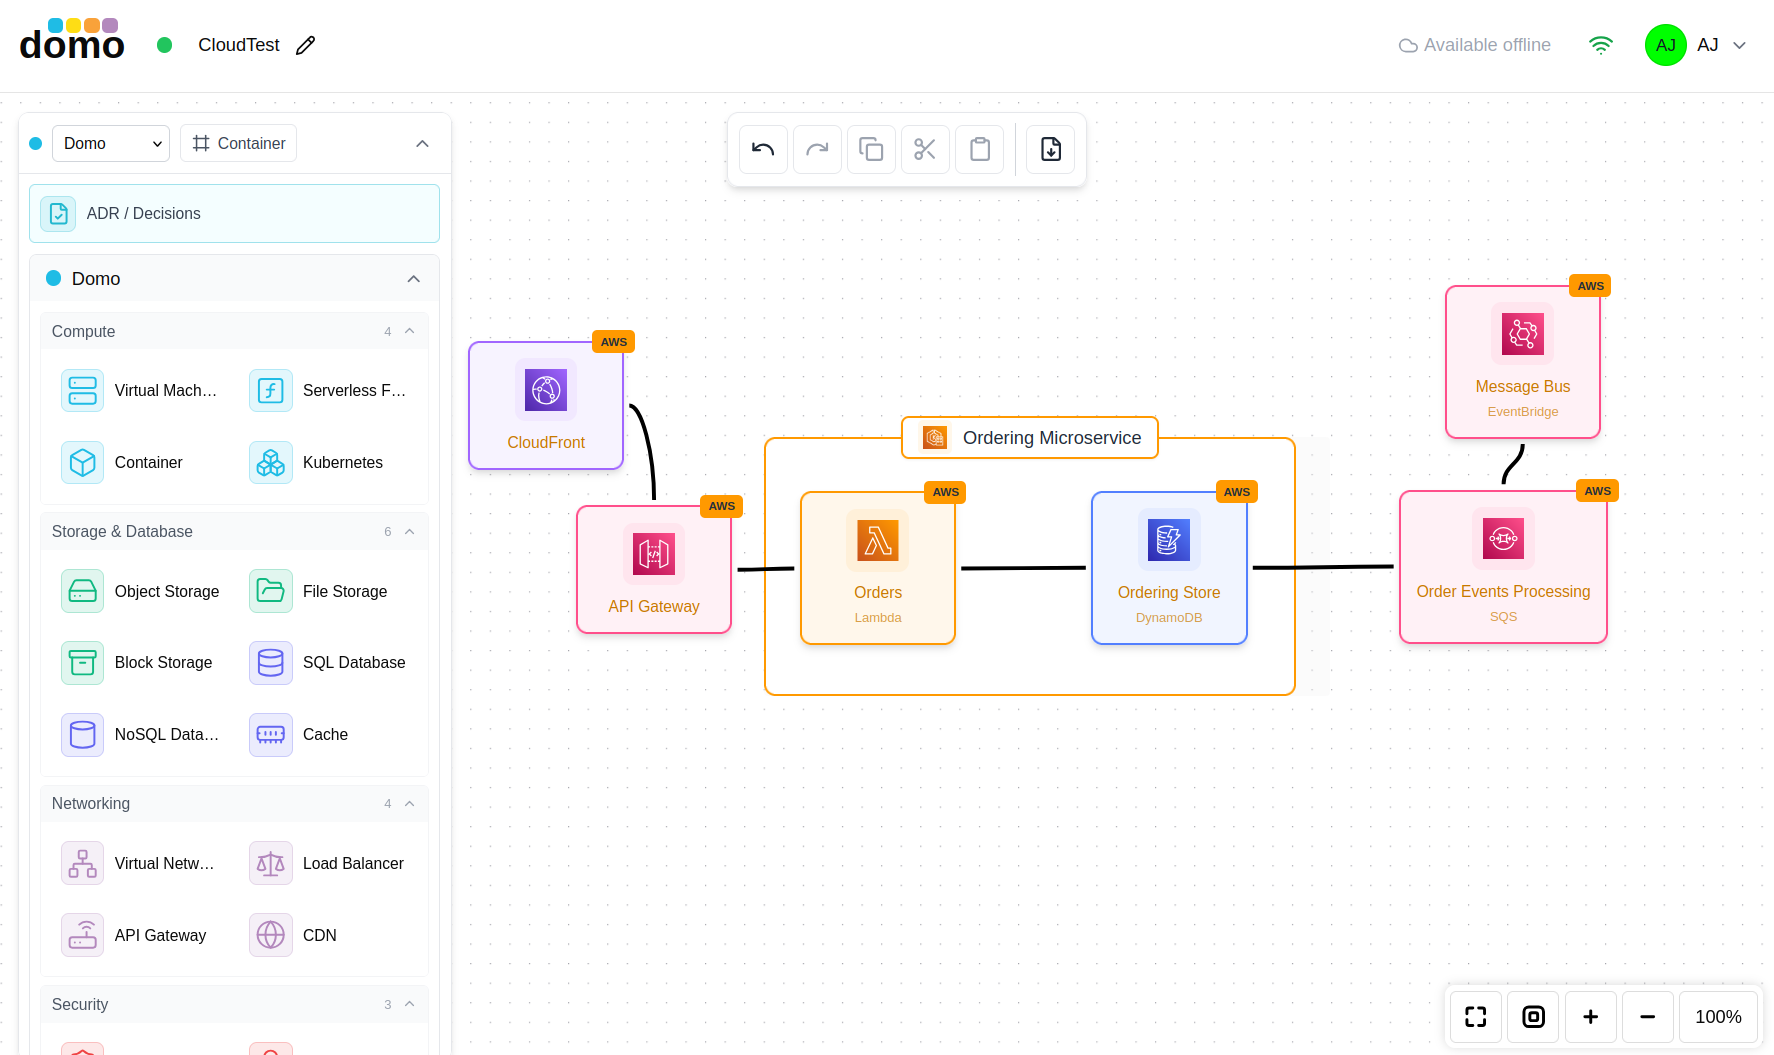Select the Virtual Network component

pyautogui.click(x=139, y=863)
